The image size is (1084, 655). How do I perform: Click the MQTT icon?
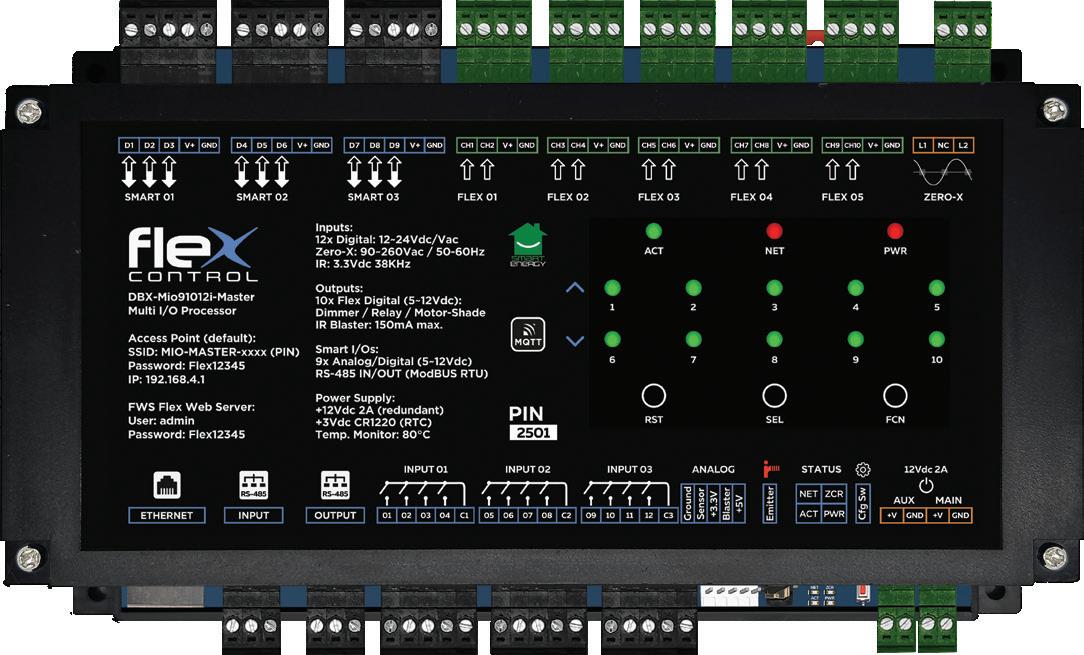tap(527, 335)
